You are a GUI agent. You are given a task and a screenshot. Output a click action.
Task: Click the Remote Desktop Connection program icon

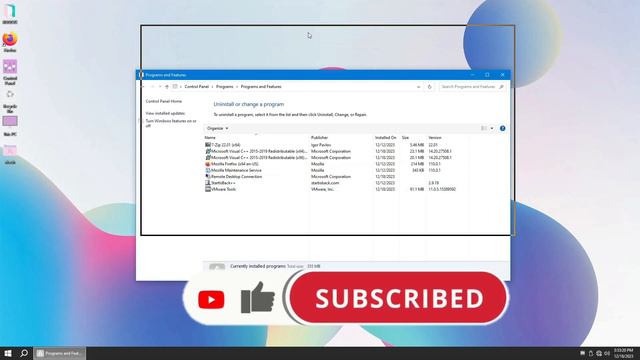(208, 177)
